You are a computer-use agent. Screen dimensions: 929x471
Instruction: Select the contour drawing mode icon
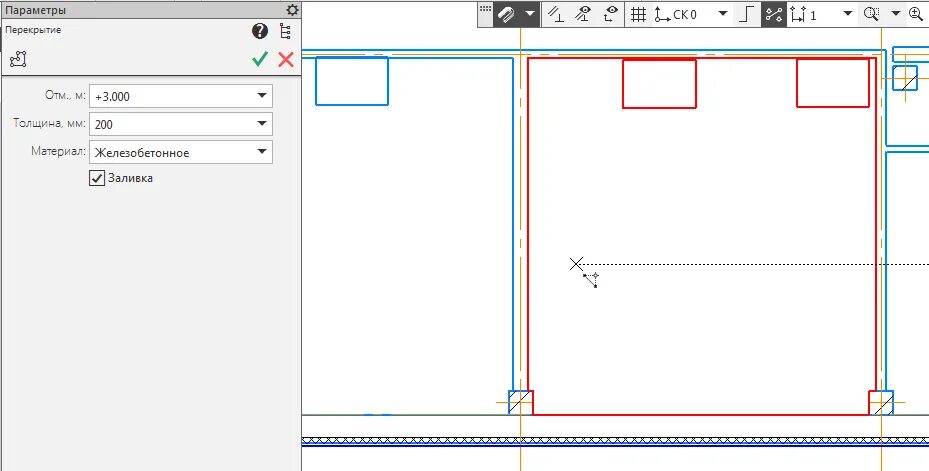tap(18, 59)
